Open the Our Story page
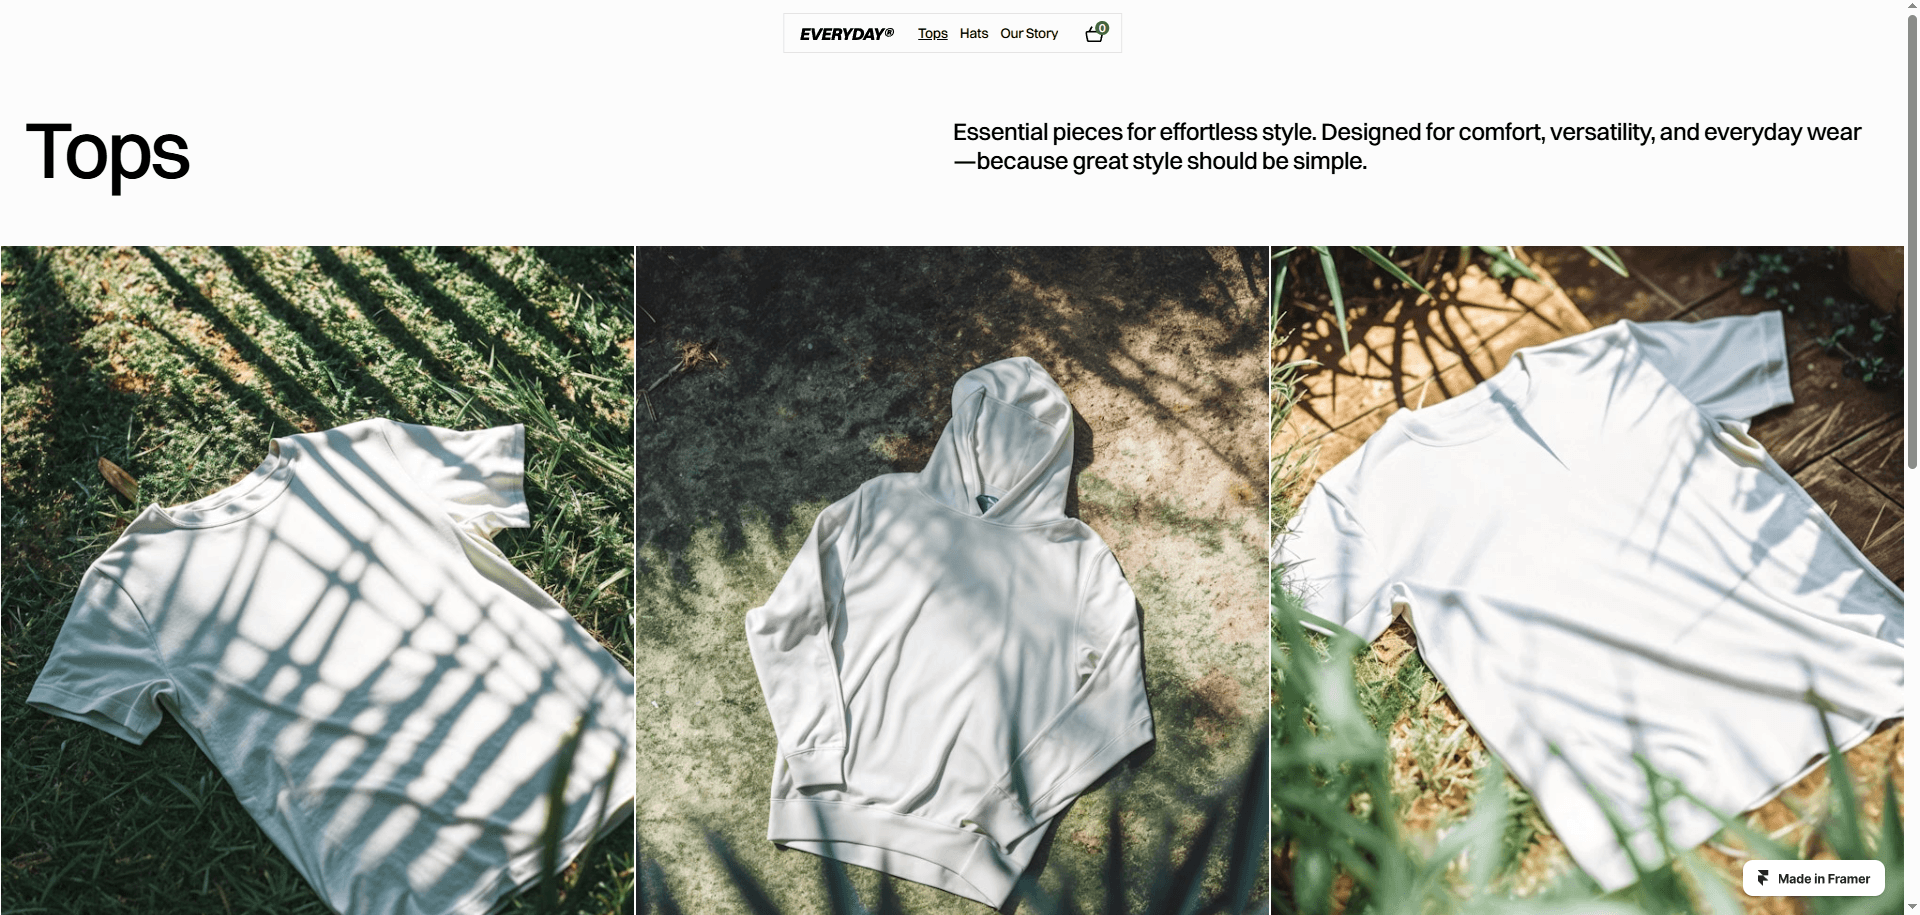The image size is (1920, 915). coord(1029,33)
